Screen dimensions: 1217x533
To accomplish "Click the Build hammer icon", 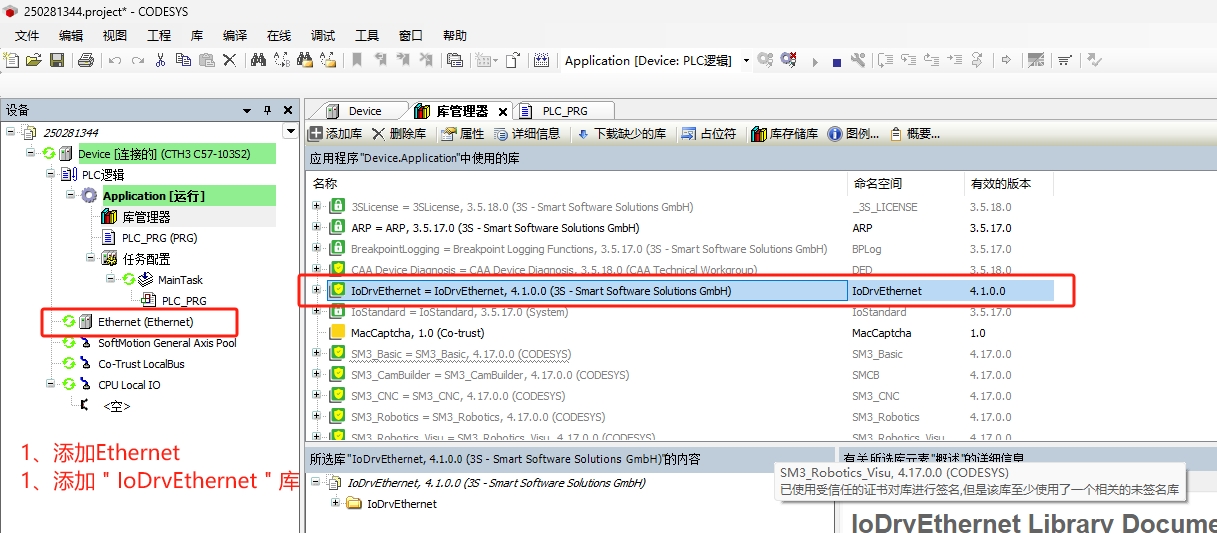I will [x=858, y=61].
